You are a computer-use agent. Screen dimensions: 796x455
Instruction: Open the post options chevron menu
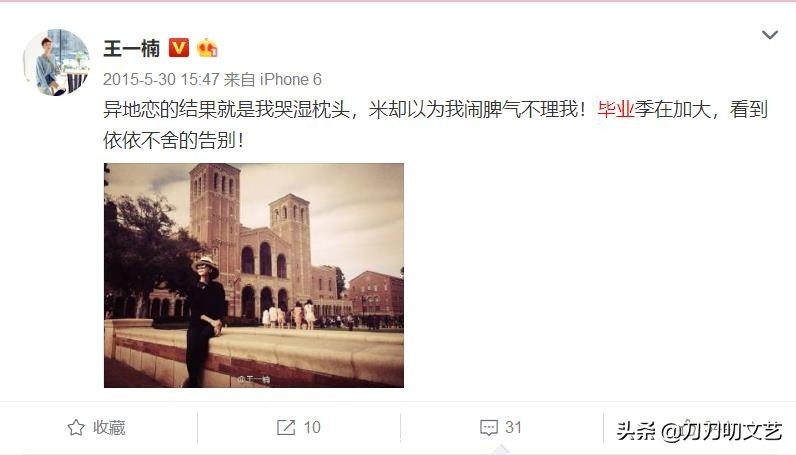click(x=770, y=35)
